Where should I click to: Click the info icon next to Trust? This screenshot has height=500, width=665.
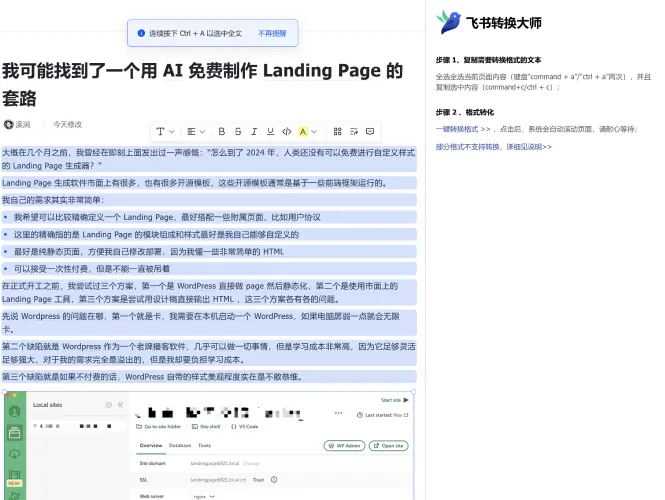(274, 480)
